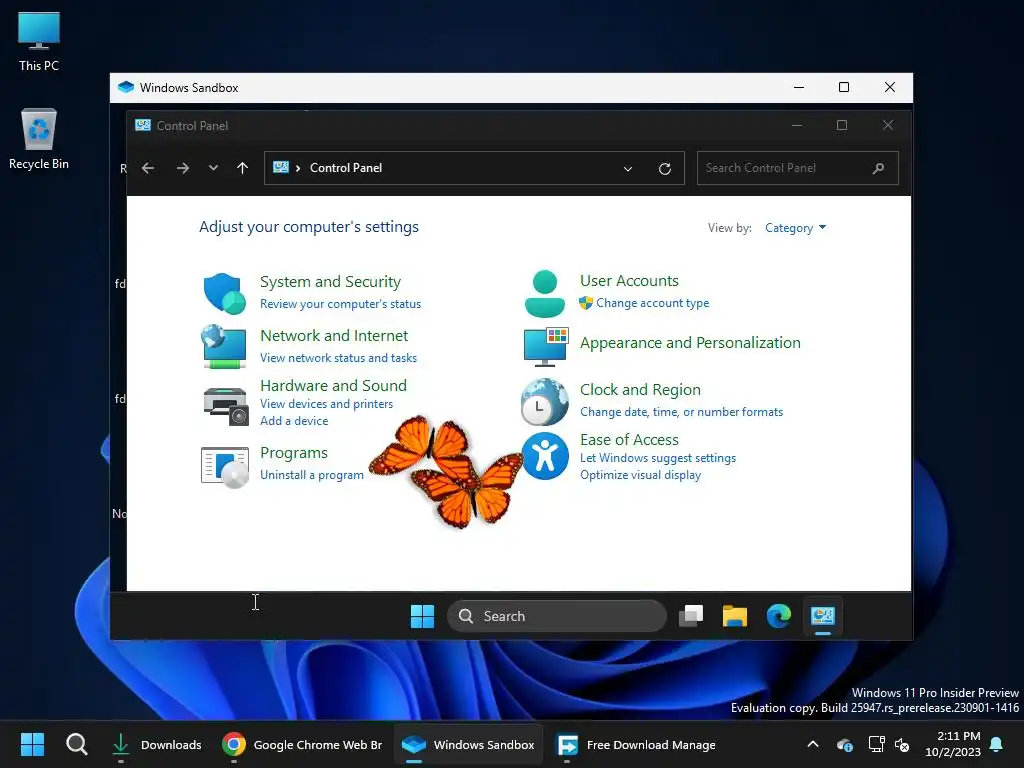The height and width of the screenshot is (768, 1024).
Task: Expand the address bar history dropdown
Action: (628, 168)
